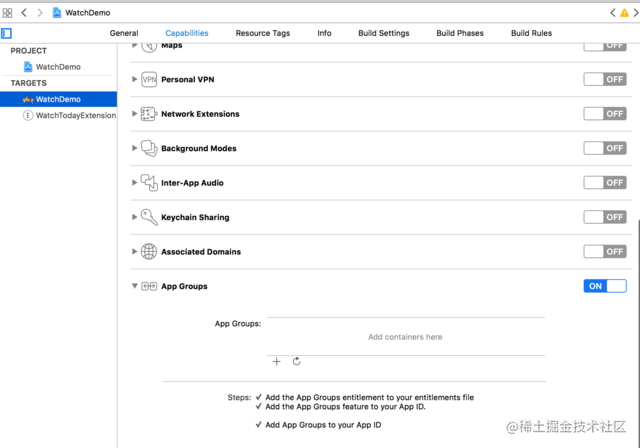Click the Personal VPN icon
640x448 pixels.
(x=149, y=80)
